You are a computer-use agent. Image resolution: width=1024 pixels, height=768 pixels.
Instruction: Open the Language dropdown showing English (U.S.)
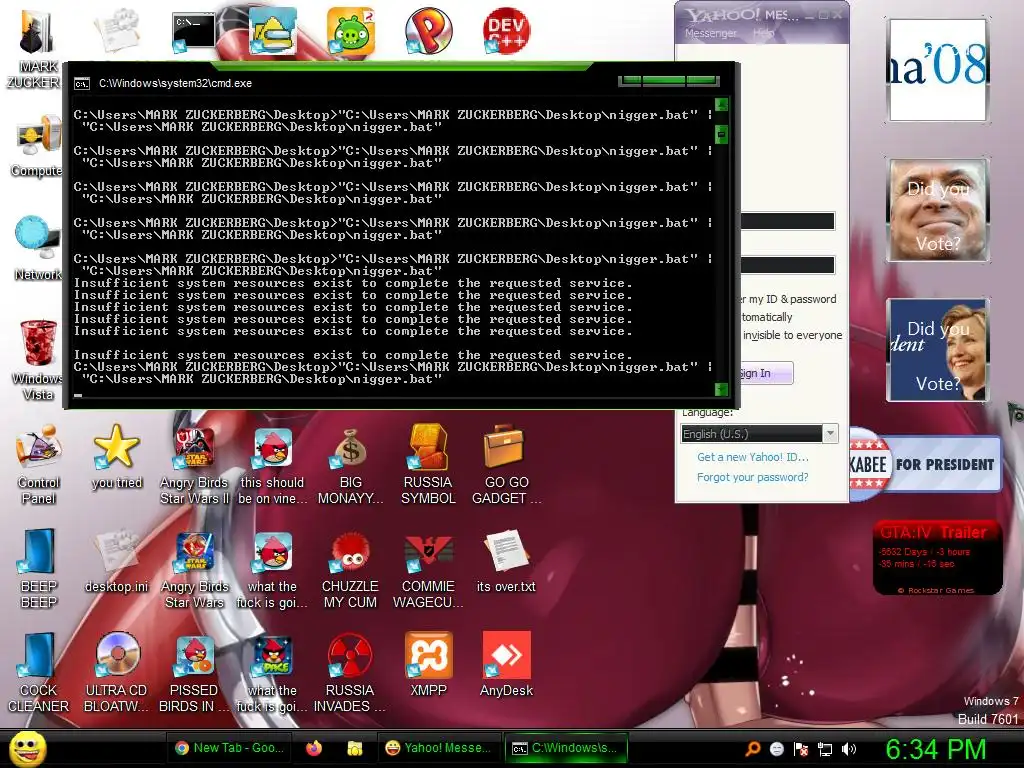pyautogui.click(x=759, y=434)
